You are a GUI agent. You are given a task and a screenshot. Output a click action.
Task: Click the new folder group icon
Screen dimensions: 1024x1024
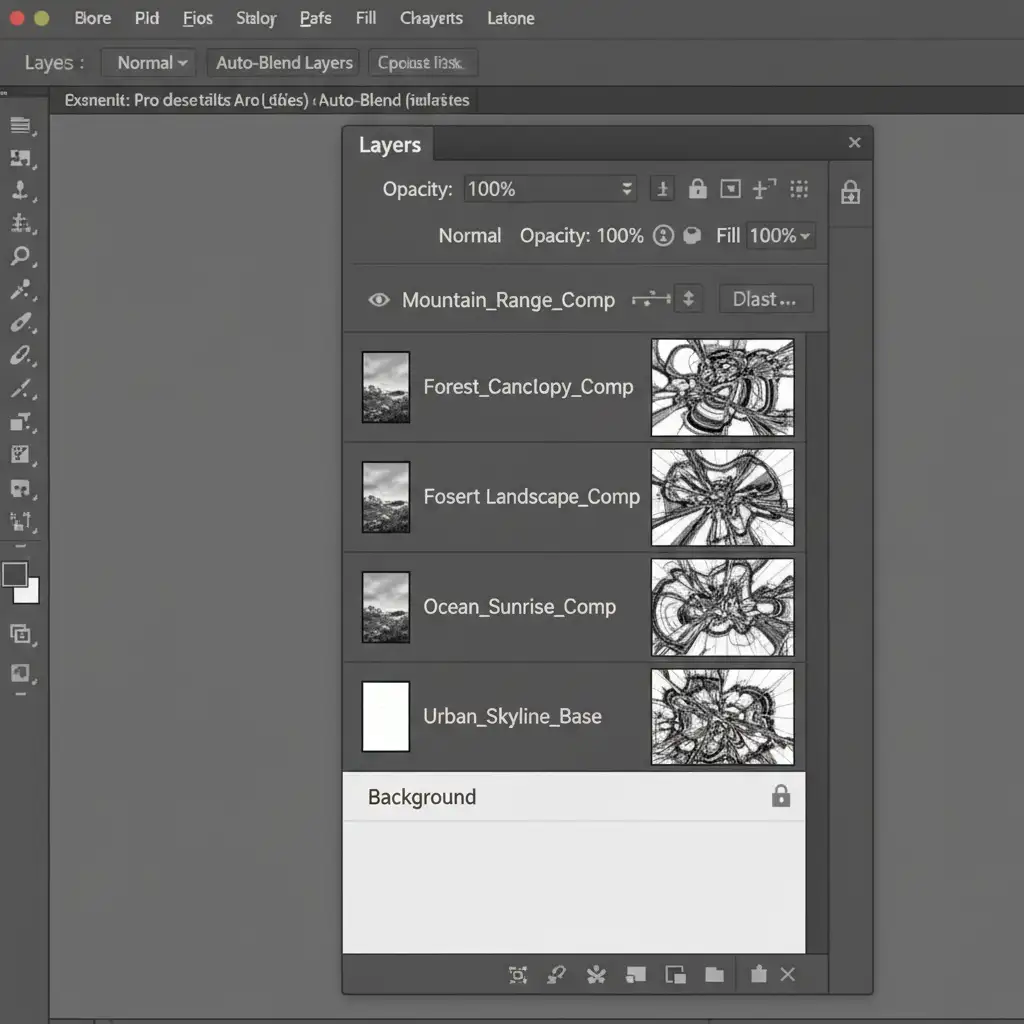[x=713, y=974]
